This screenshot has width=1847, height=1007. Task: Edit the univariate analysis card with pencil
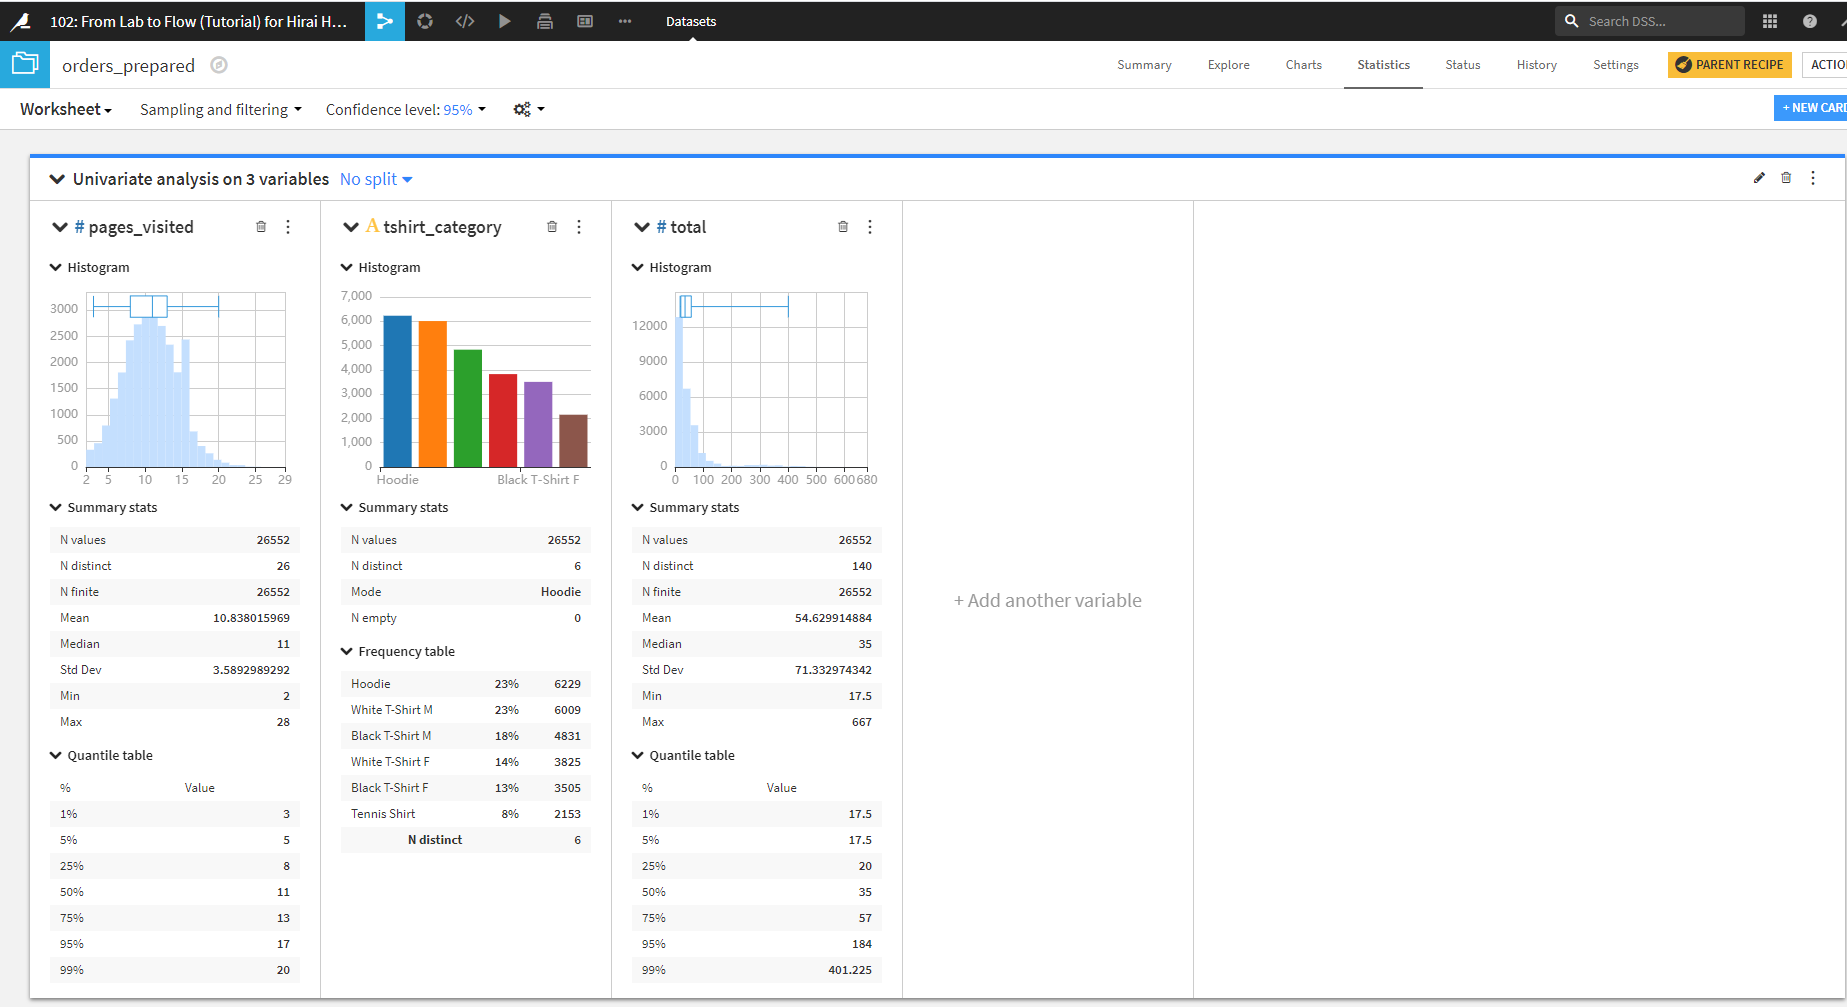(x=1759, y=178)
